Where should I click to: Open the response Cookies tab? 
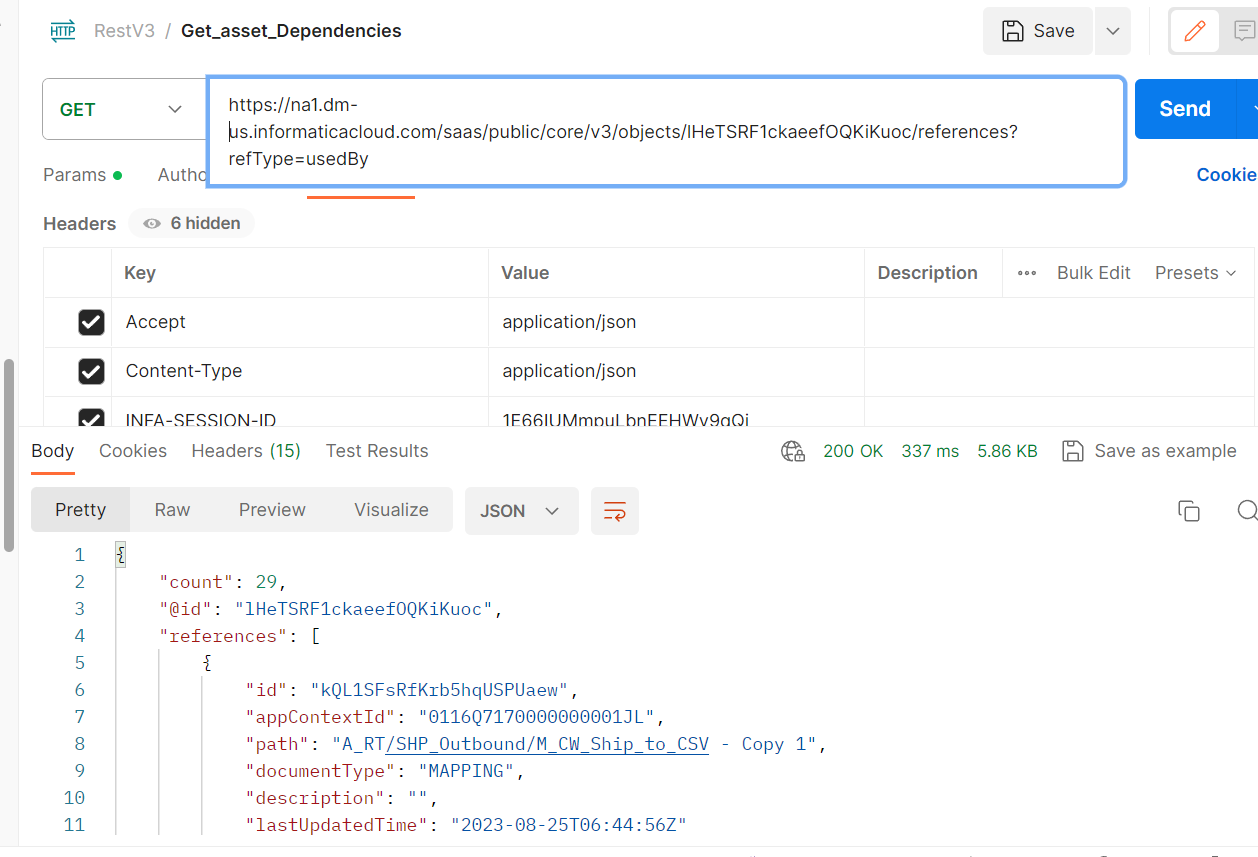point(133,451)
